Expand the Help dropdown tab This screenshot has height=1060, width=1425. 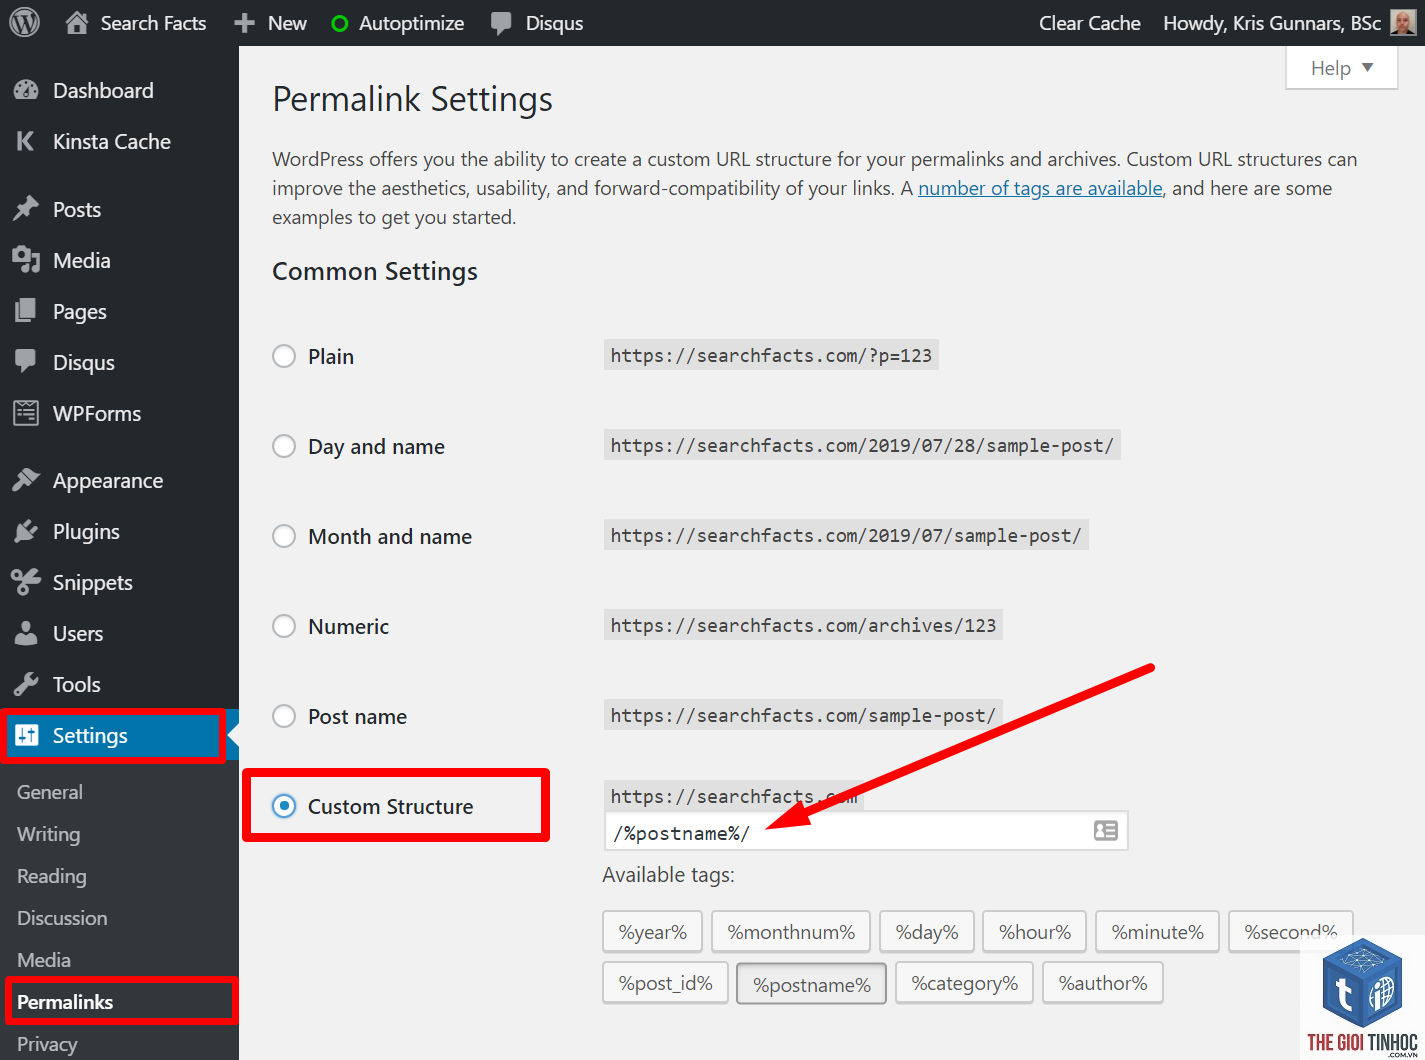tap(1342, 68)
